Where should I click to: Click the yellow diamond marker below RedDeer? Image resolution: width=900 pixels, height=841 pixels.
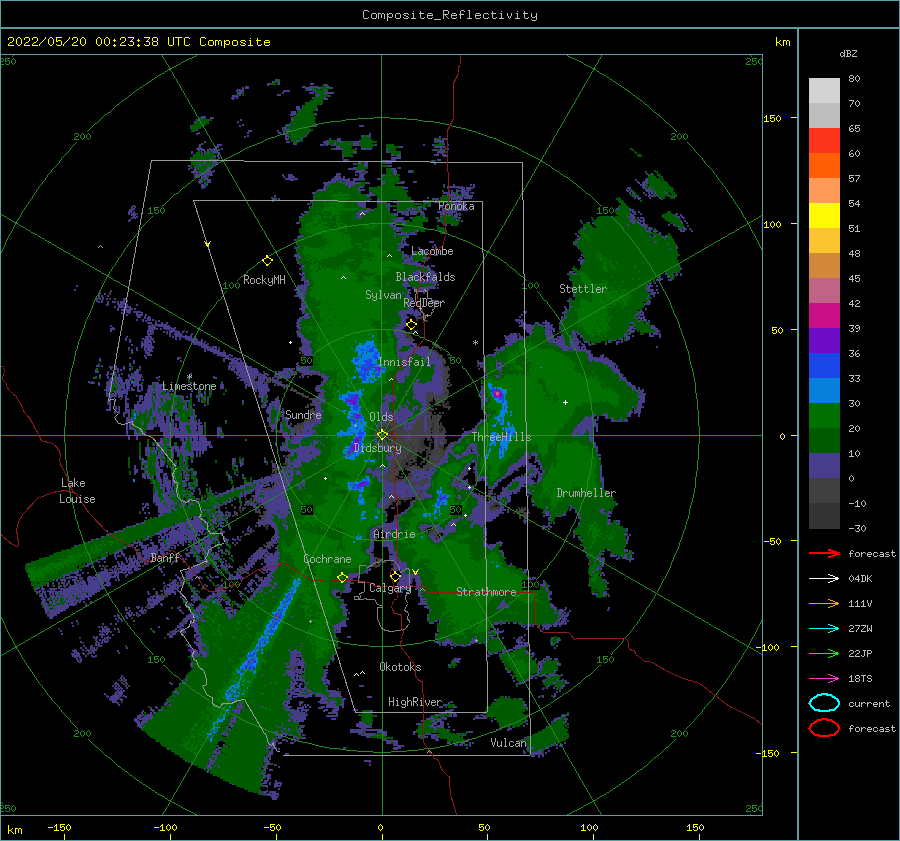[x=411, y=325]
